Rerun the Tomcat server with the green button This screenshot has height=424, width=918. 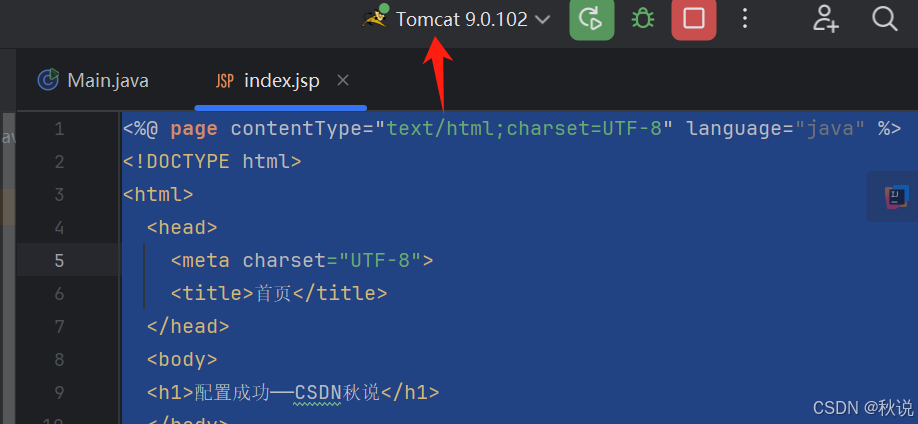pyautogui.click(x=591, y=19)
